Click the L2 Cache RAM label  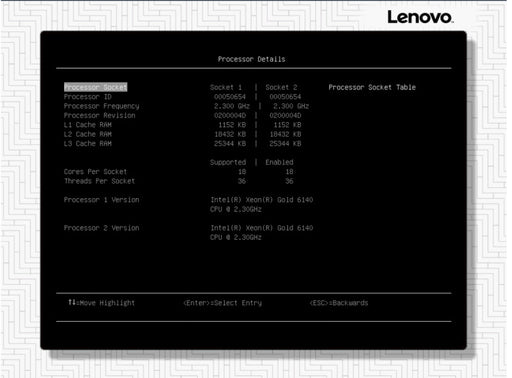(88, 134)
